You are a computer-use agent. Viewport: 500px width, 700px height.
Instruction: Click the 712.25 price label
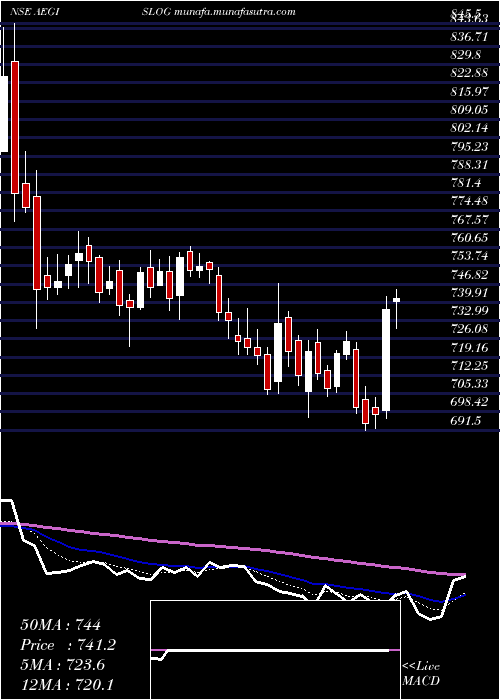click(469, 366)
